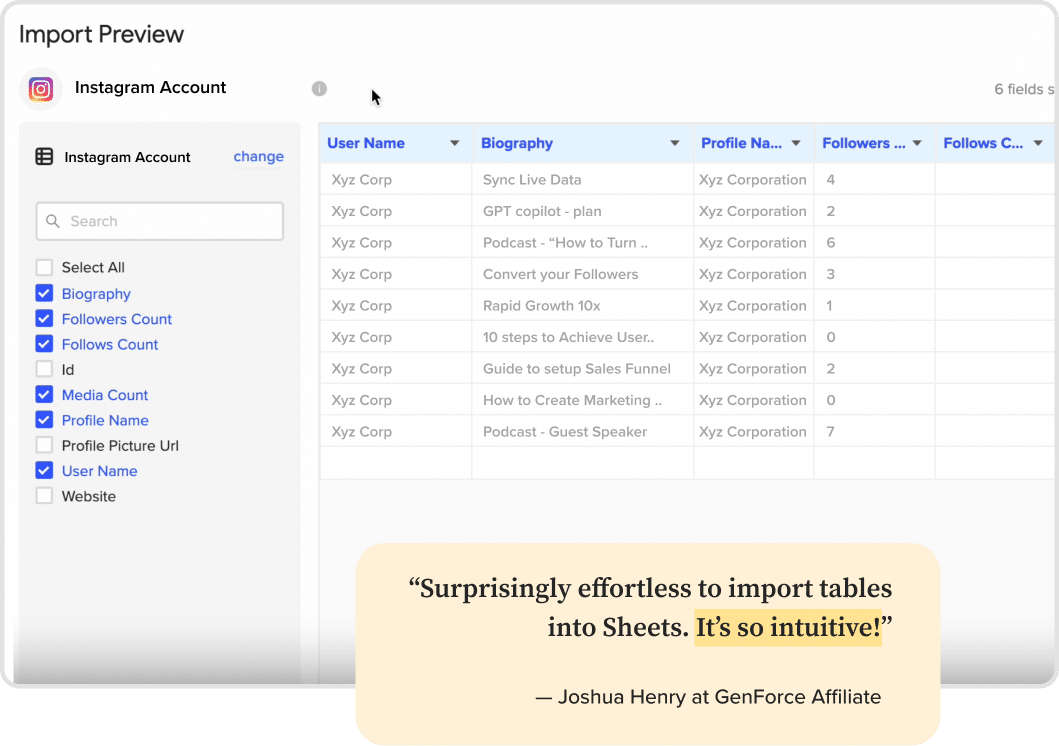Screen dimensions: 1059x746
Task: Select the 'How to Create Marketing ..' cell
Action: click(x=583, y=400)
